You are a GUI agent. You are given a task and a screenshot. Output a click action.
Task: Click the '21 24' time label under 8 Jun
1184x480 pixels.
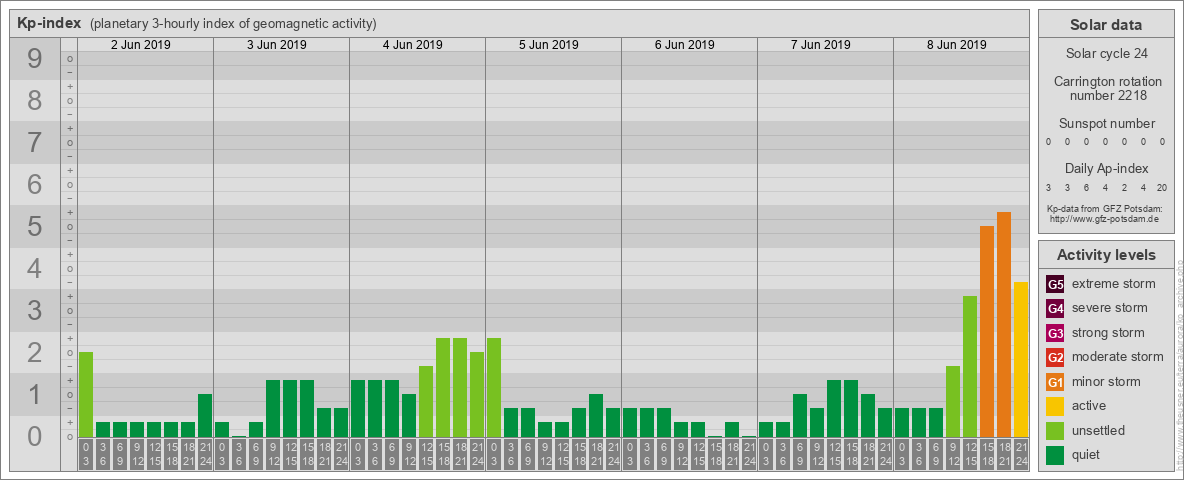(x=1021, y=454)
